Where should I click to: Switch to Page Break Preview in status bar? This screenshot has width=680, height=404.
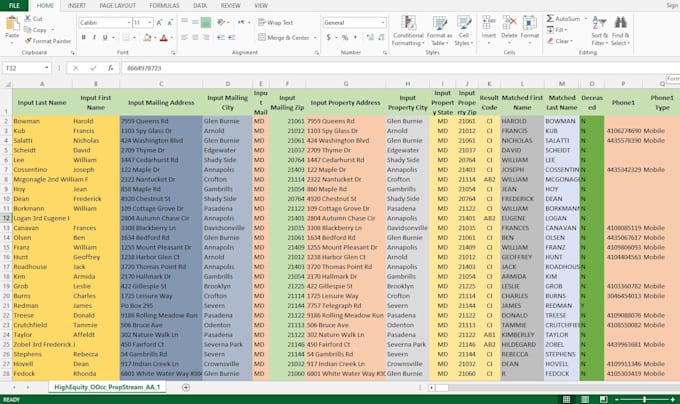(x=603, y=399)
